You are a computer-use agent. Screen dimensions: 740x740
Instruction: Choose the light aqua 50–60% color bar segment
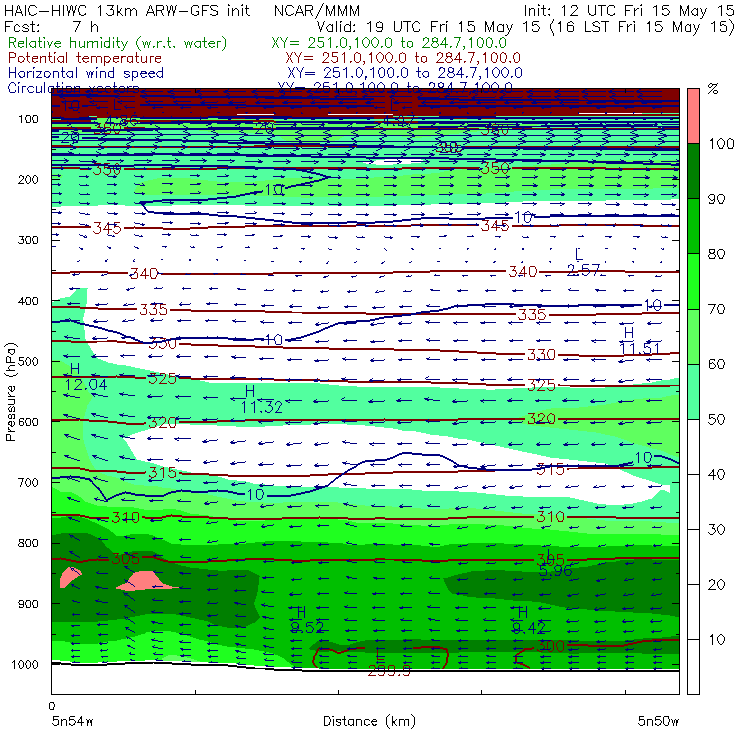(693, 392)
